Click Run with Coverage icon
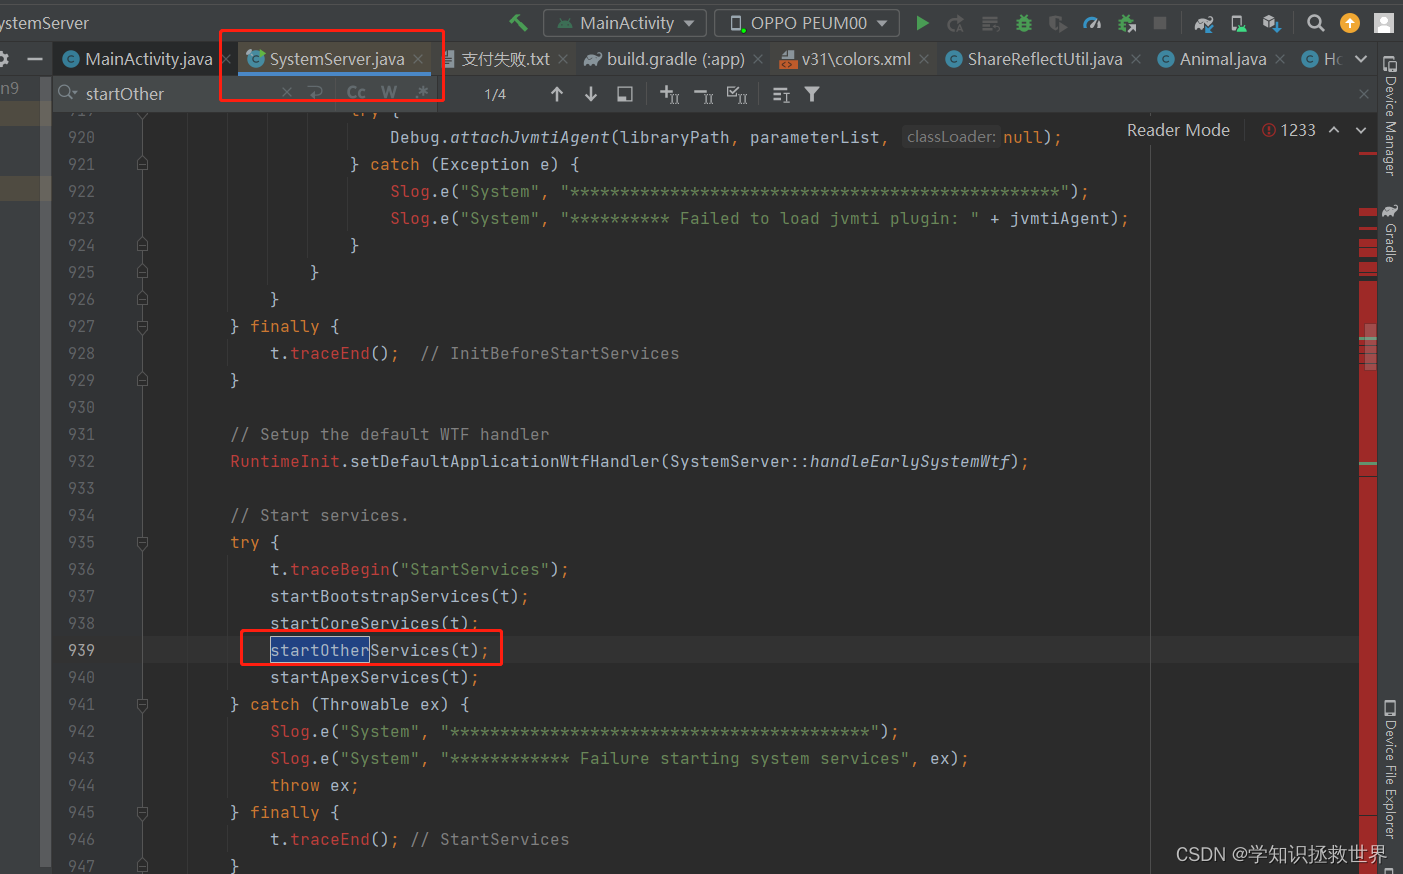Screen dimensions: 1403x874 (x=1058, y=22)
